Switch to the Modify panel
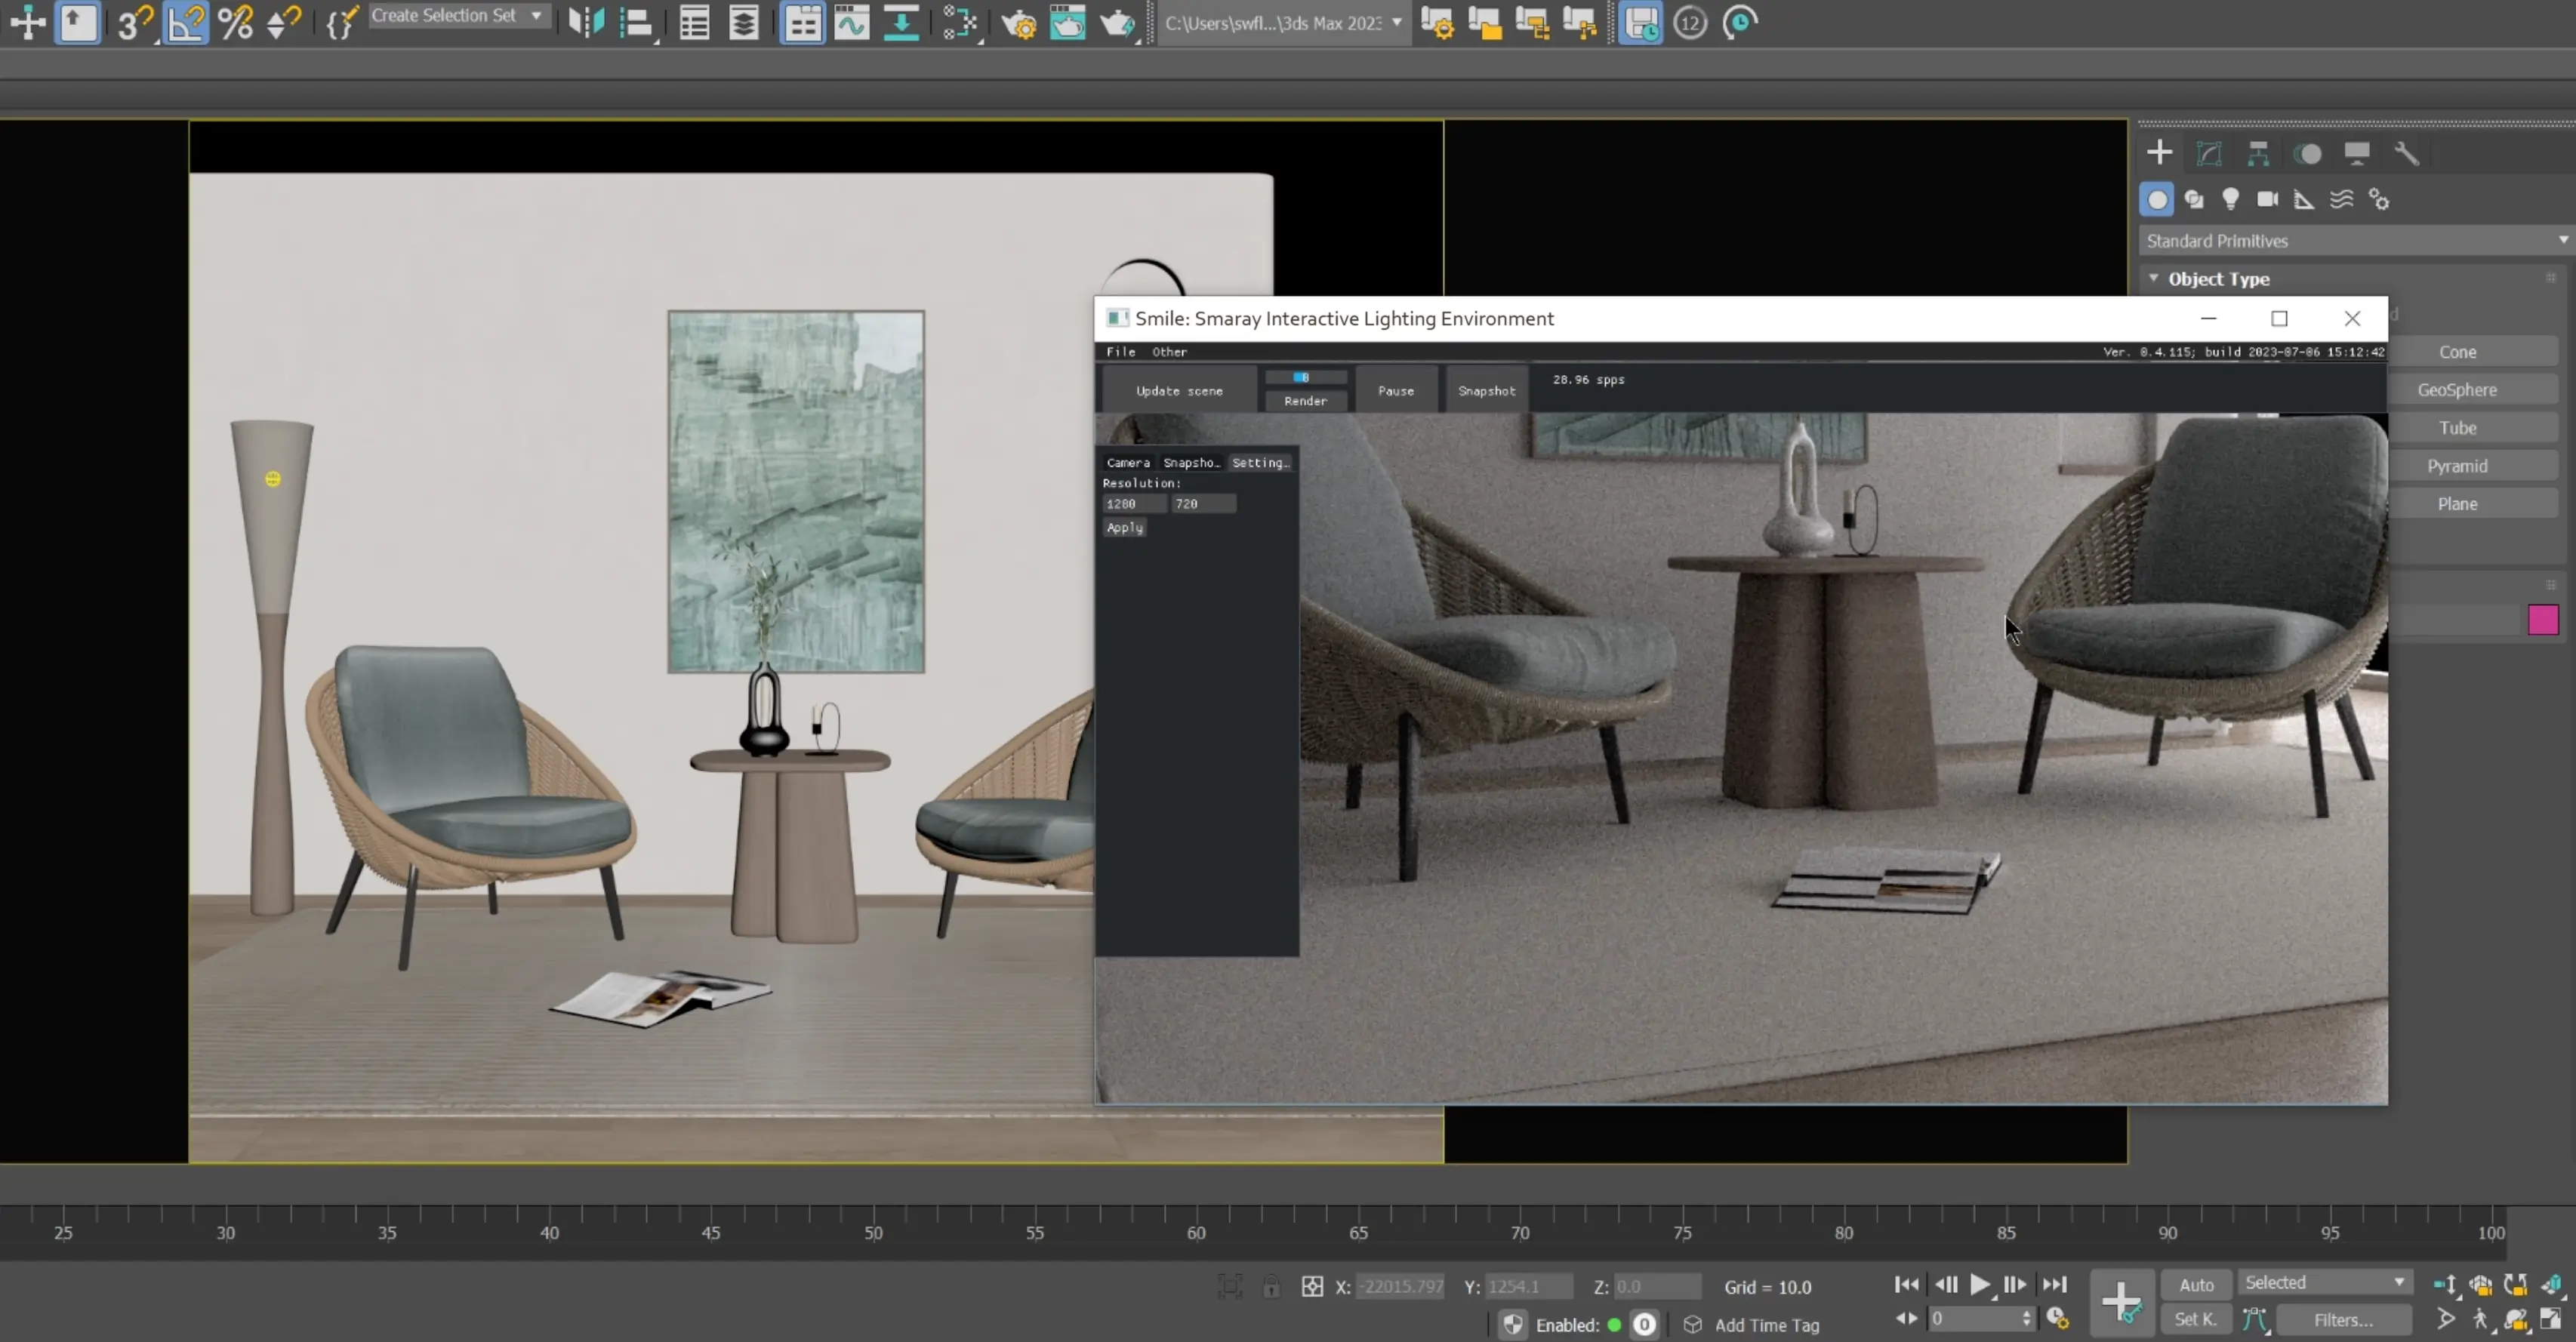The image size is (2576, 1342). click(2209, 153)
